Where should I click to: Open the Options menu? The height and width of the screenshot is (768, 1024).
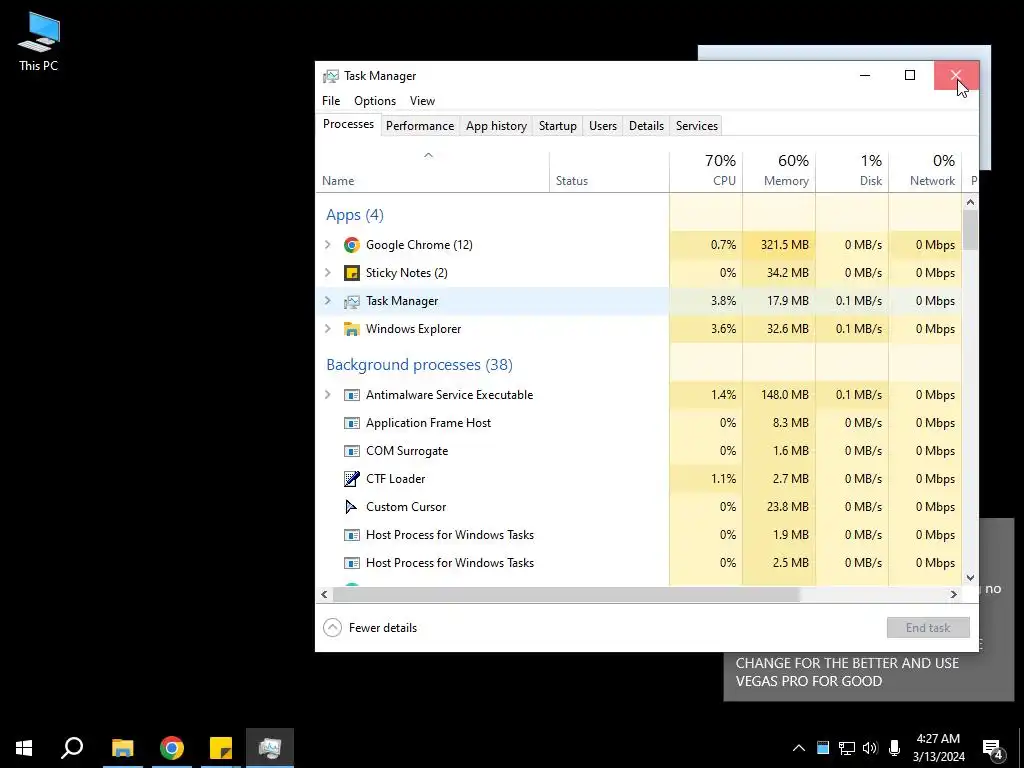click(375, 101)
